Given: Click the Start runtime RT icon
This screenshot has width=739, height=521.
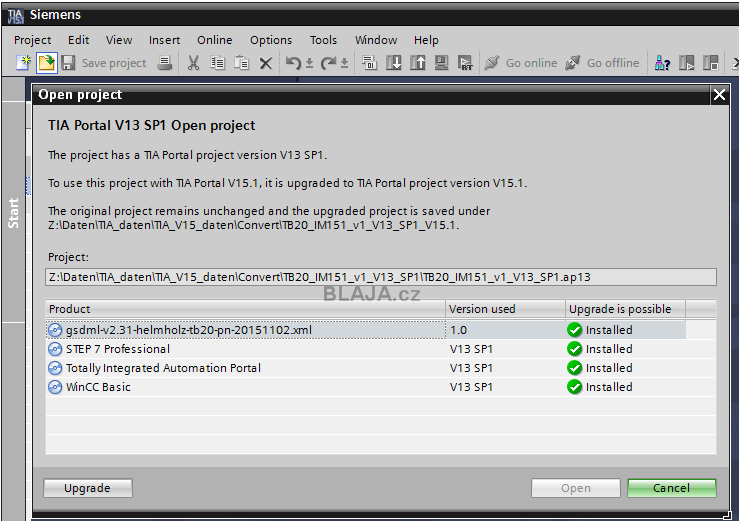Looking at the screenshot, I should (465, 63).
